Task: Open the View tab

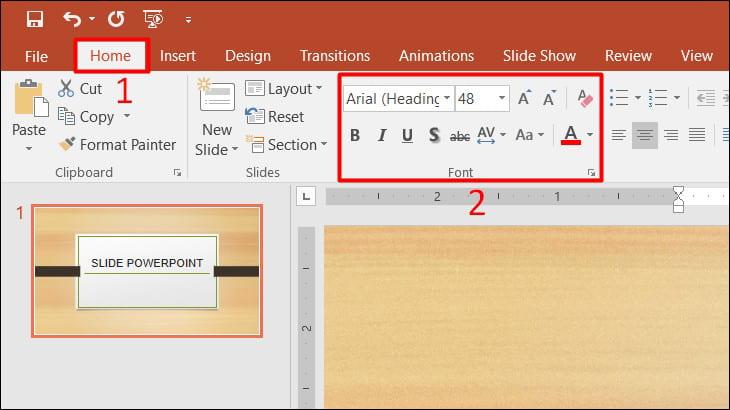Action: tap(696, 56)
